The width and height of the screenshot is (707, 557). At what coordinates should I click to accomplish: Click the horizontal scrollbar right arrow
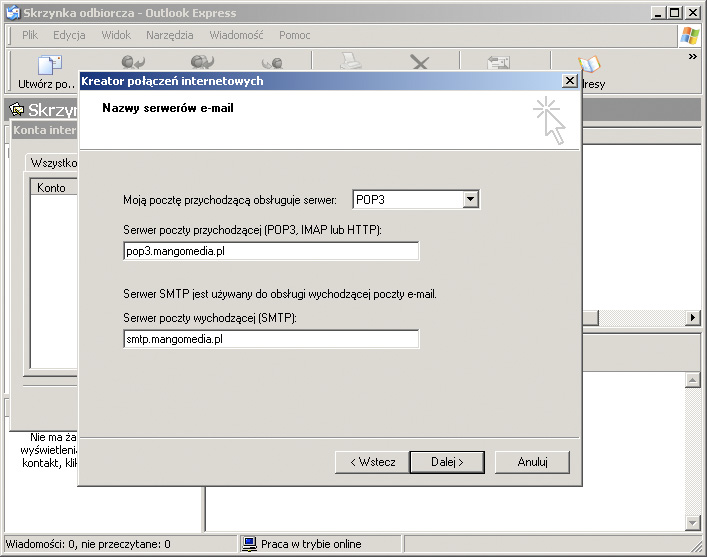(x=693, y=318)
